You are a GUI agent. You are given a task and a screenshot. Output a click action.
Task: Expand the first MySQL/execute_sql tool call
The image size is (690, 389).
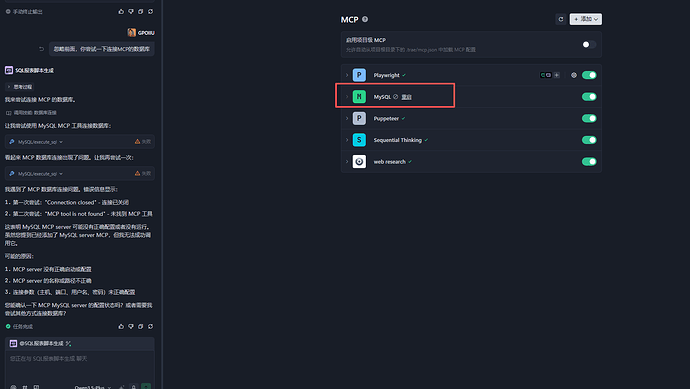[x=80, y=142]
